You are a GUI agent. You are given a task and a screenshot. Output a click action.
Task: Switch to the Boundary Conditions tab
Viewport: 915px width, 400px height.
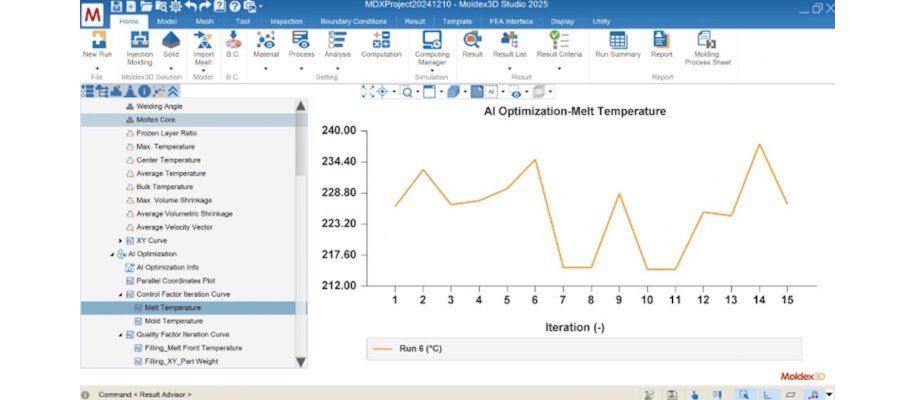[352, 20]
